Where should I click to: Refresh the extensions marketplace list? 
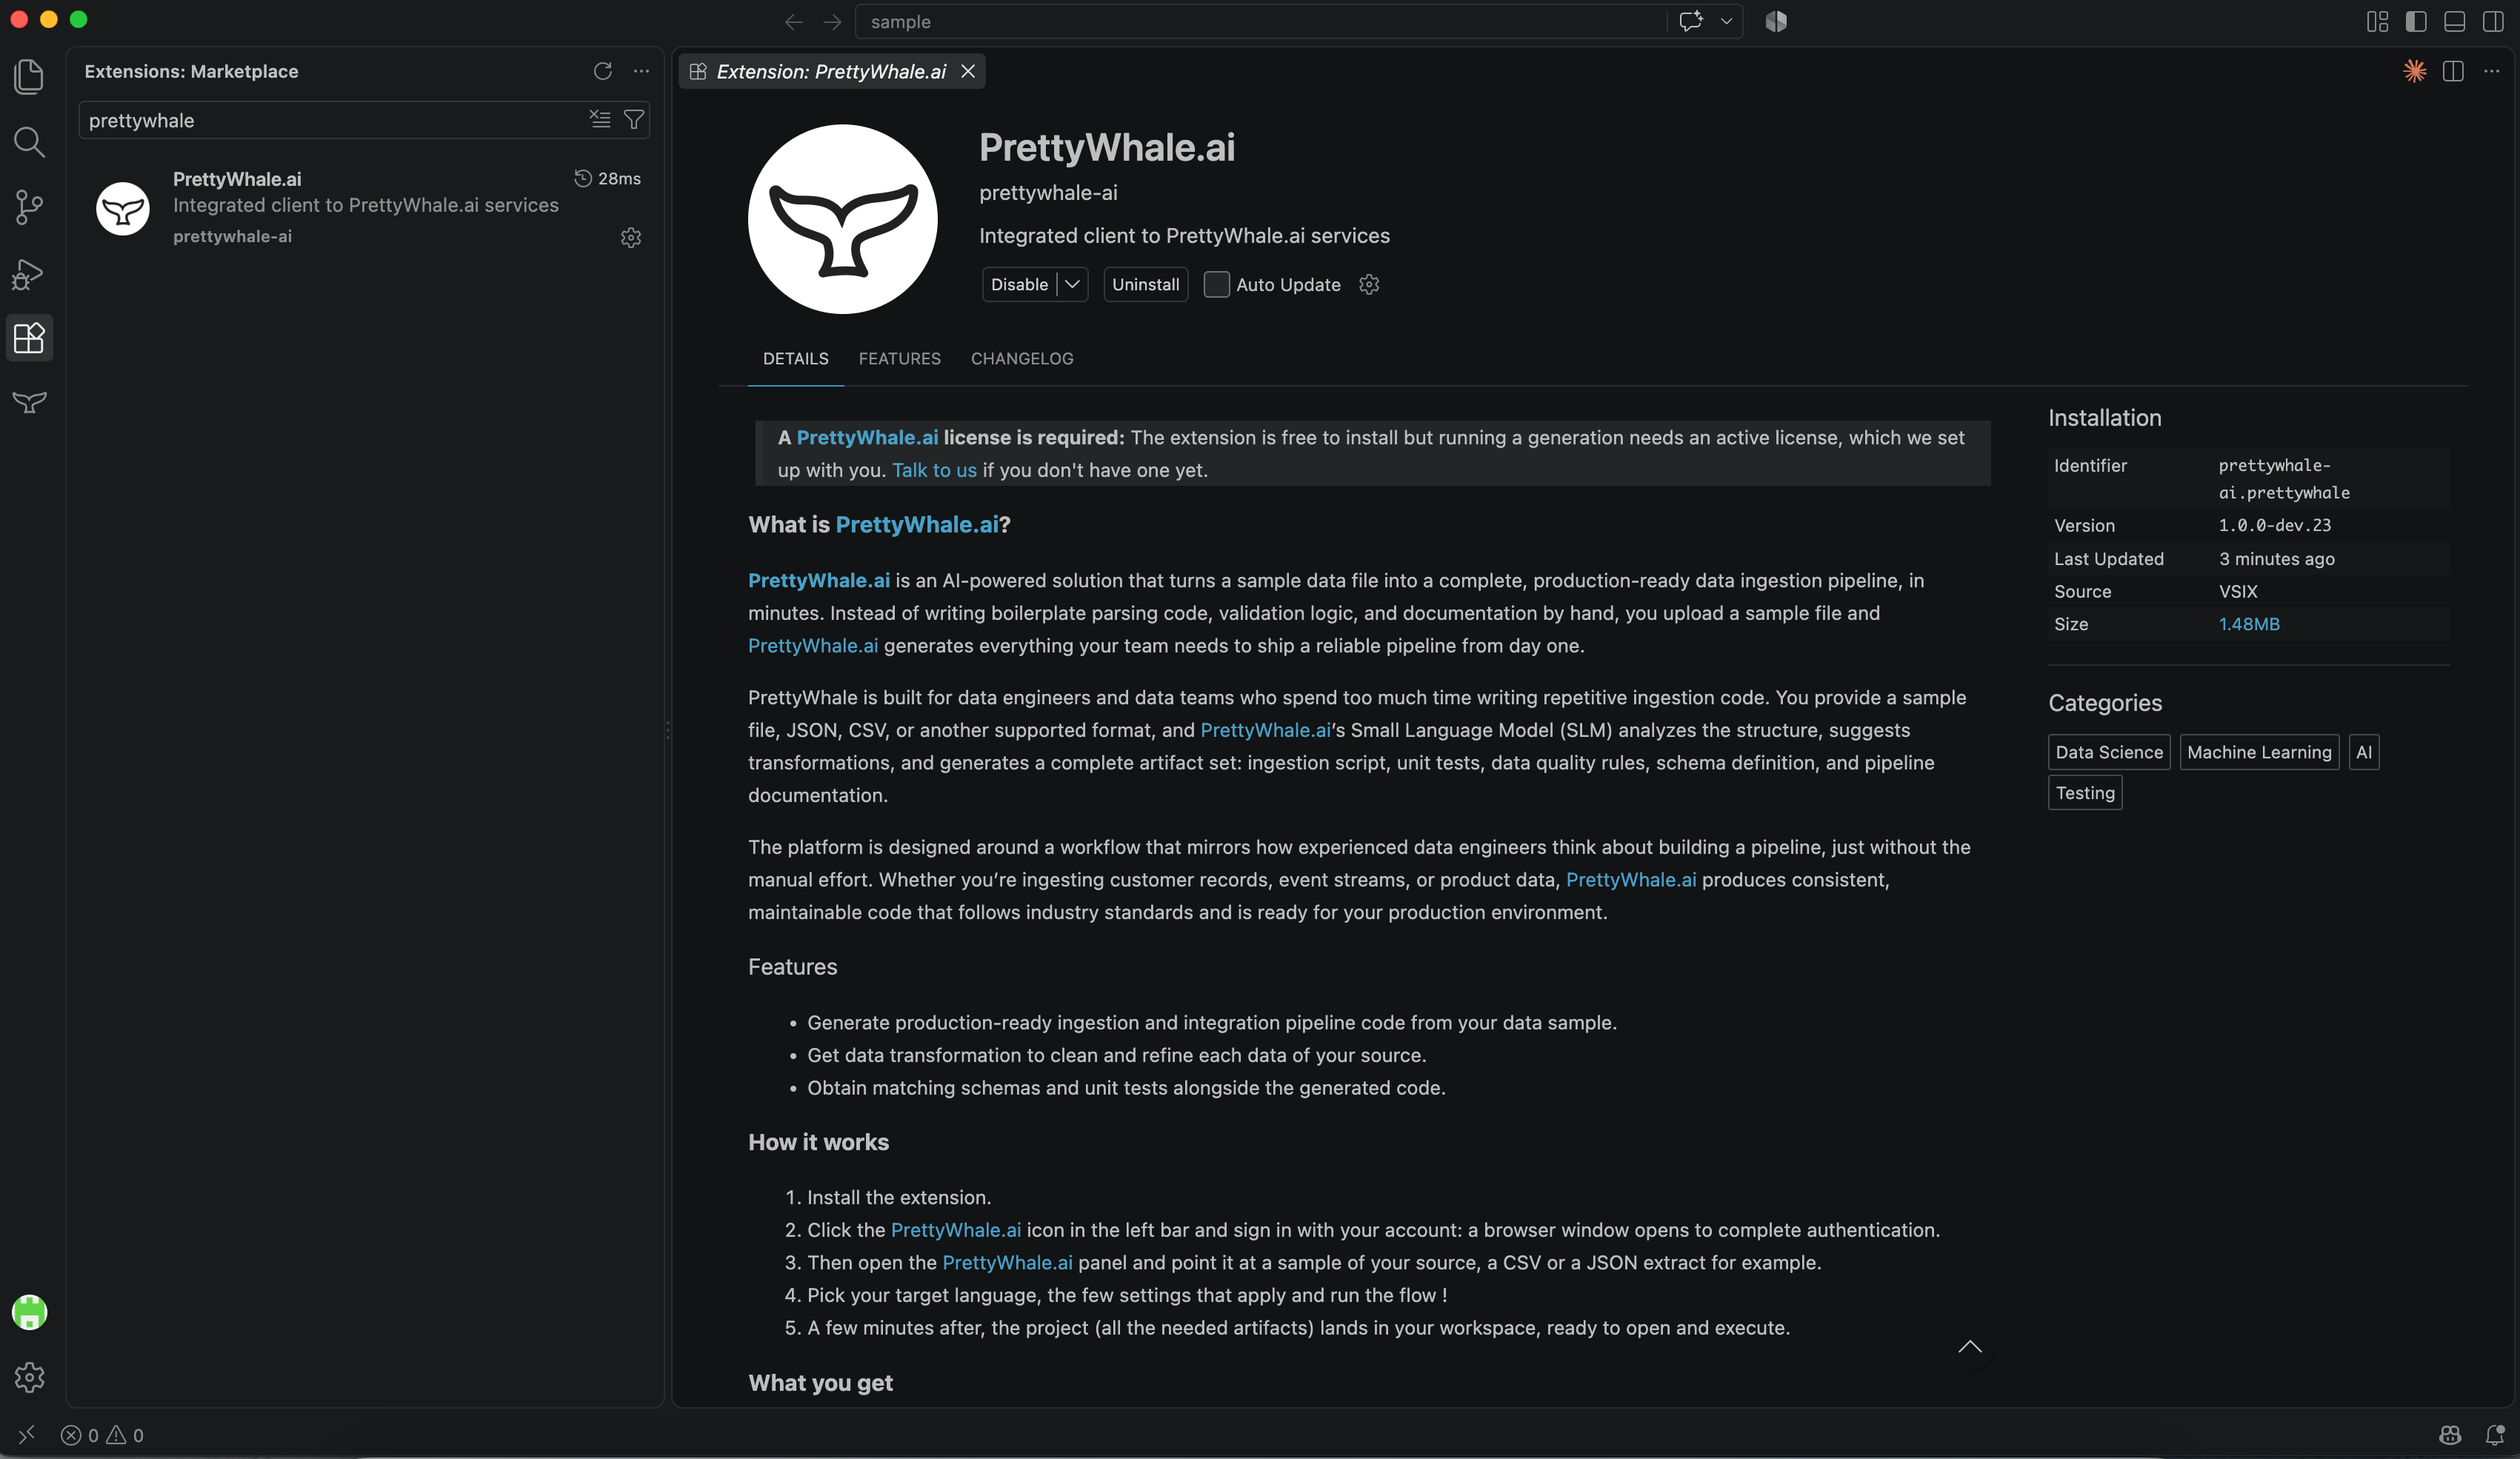point(602,71)
